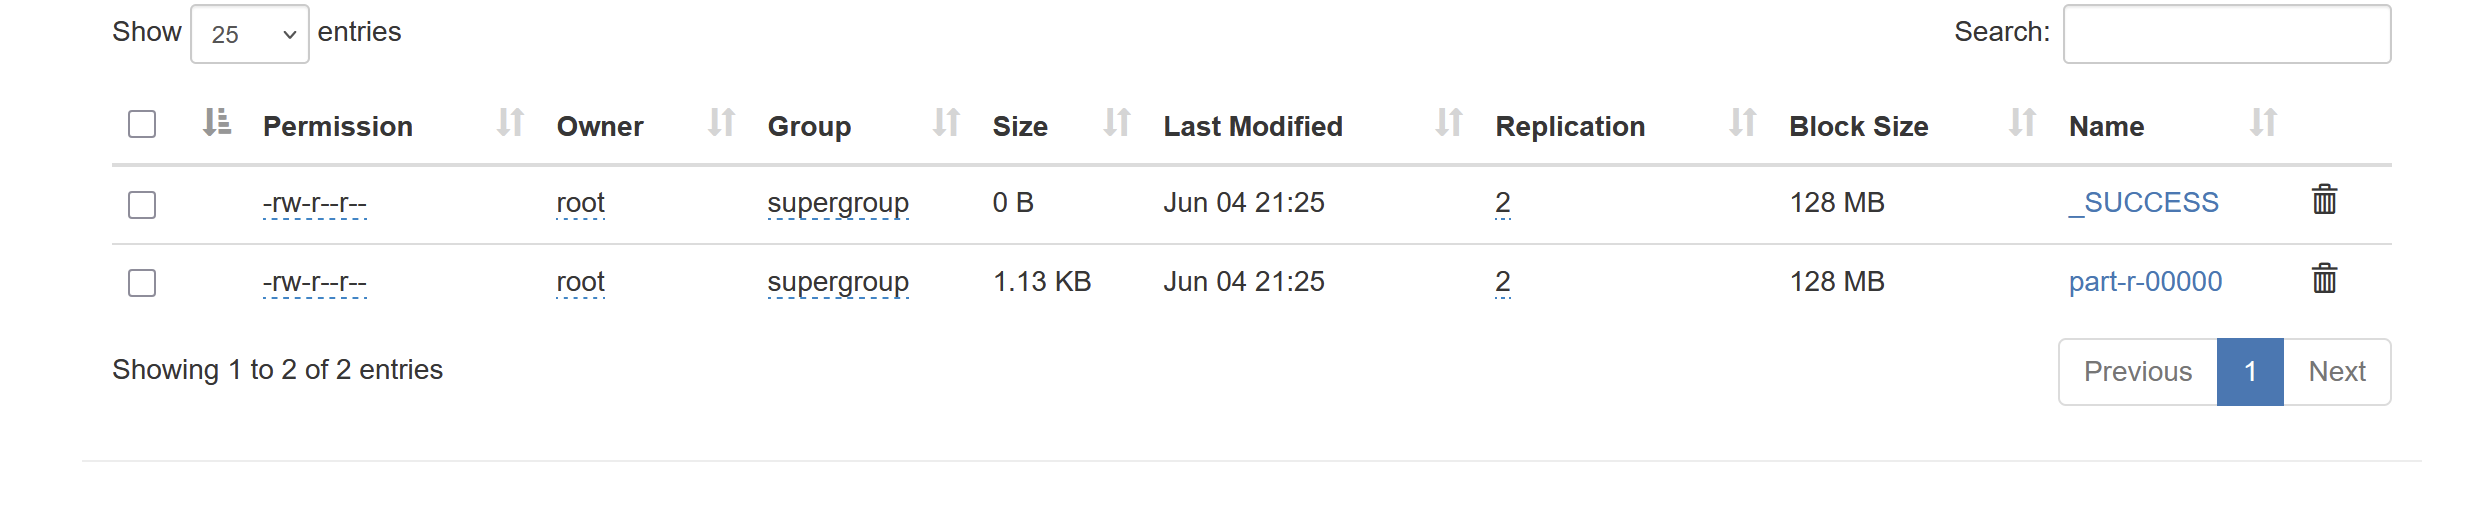Select the part-r-00000 row checkbox
The width and height of the screenshot is (2479, 505).
(x=142, y=284)
